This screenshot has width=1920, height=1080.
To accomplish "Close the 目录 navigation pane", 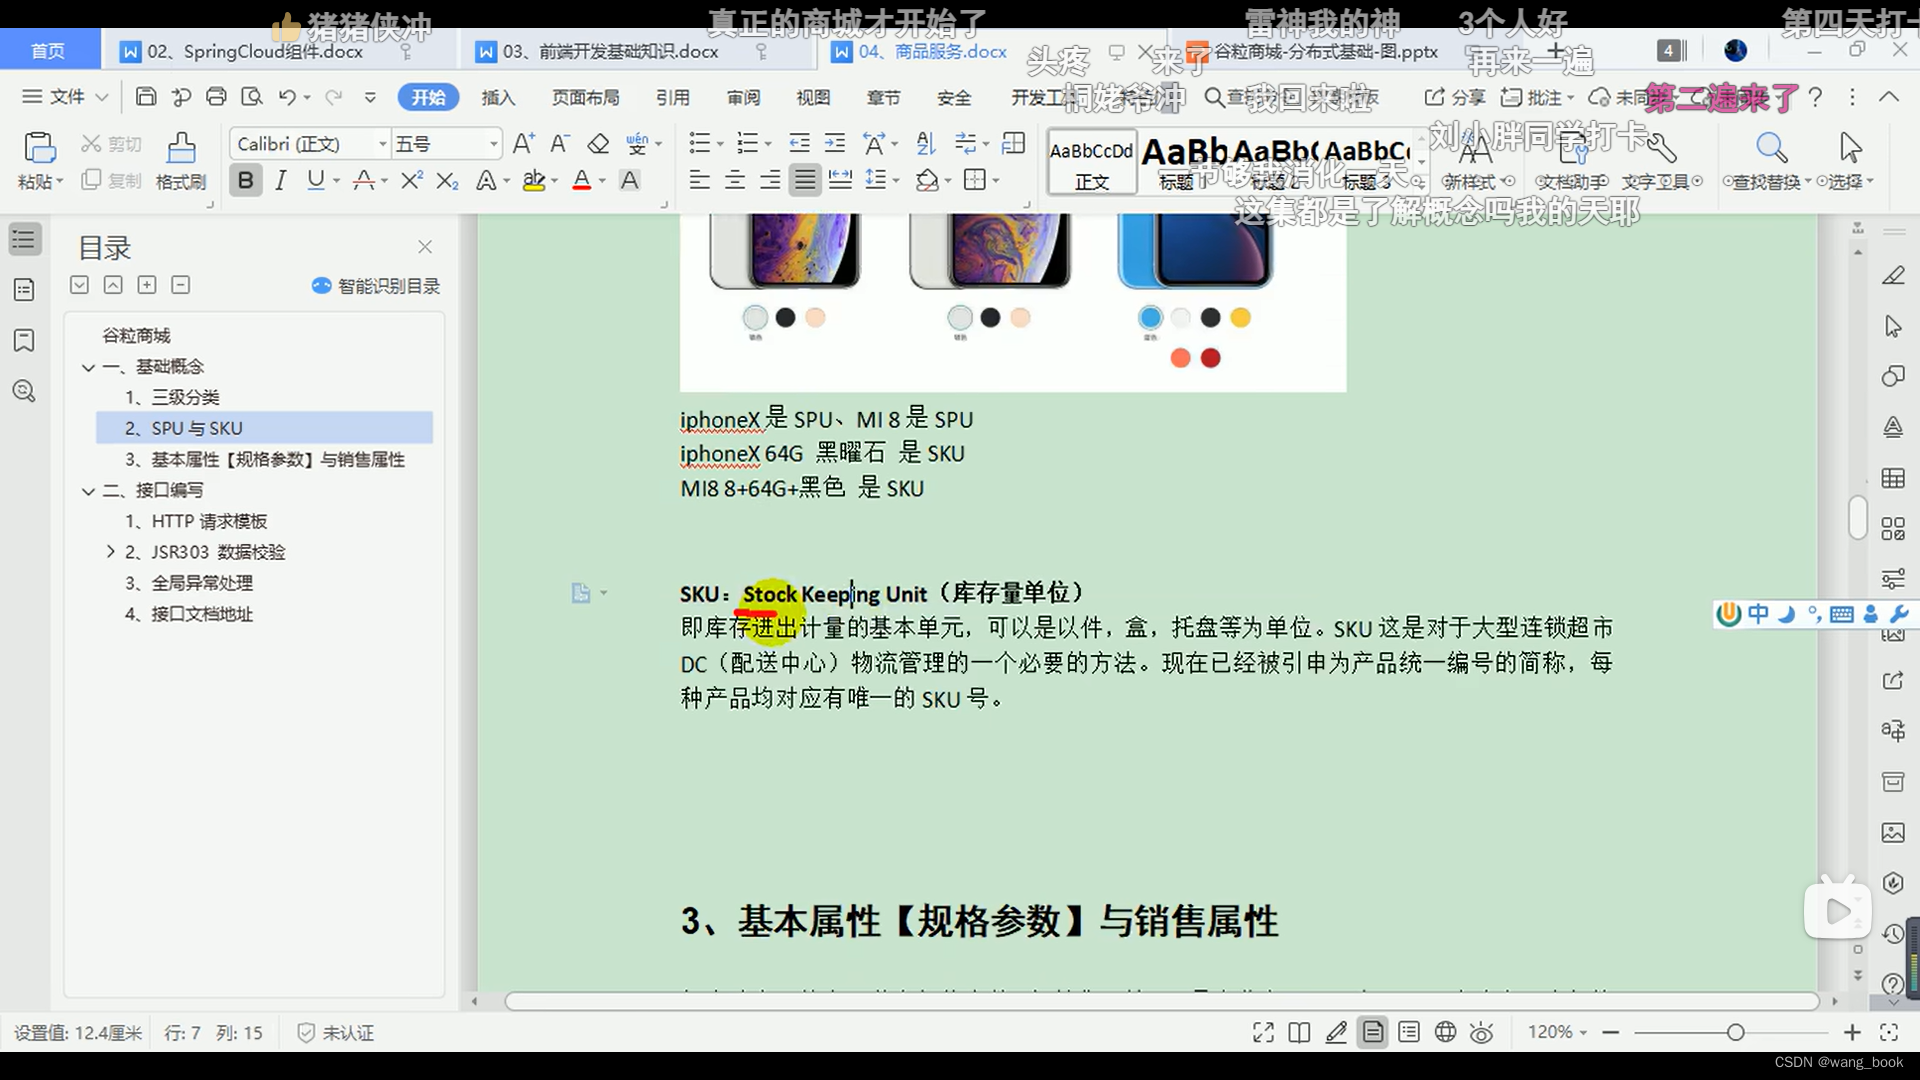I will (x=425, y=246).
